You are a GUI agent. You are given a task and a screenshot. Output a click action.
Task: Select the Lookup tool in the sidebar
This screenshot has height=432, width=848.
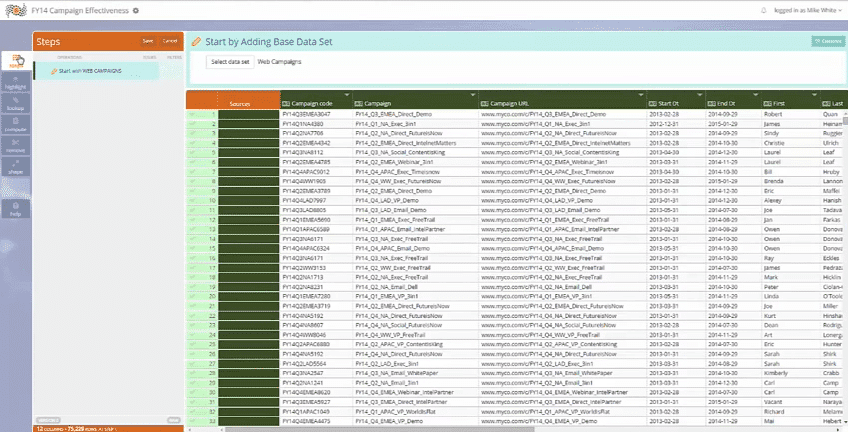(x=15, y=103)
